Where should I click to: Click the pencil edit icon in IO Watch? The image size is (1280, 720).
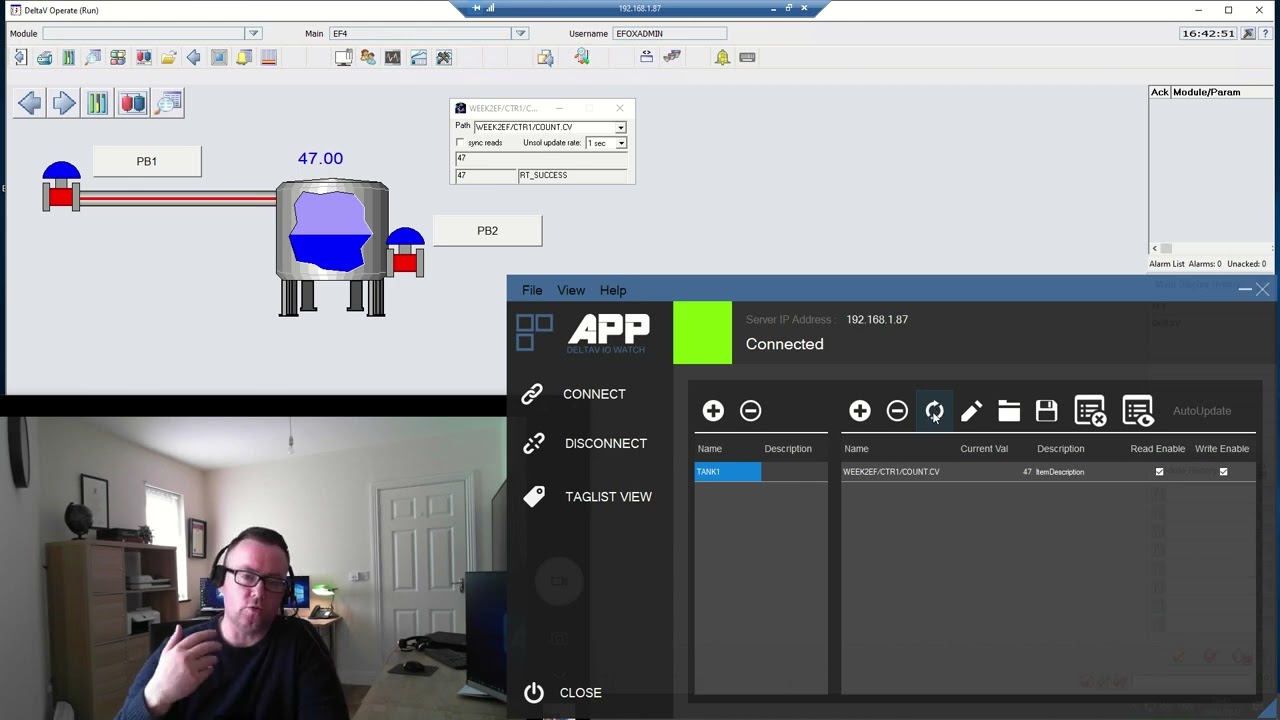tap(971, 411)
